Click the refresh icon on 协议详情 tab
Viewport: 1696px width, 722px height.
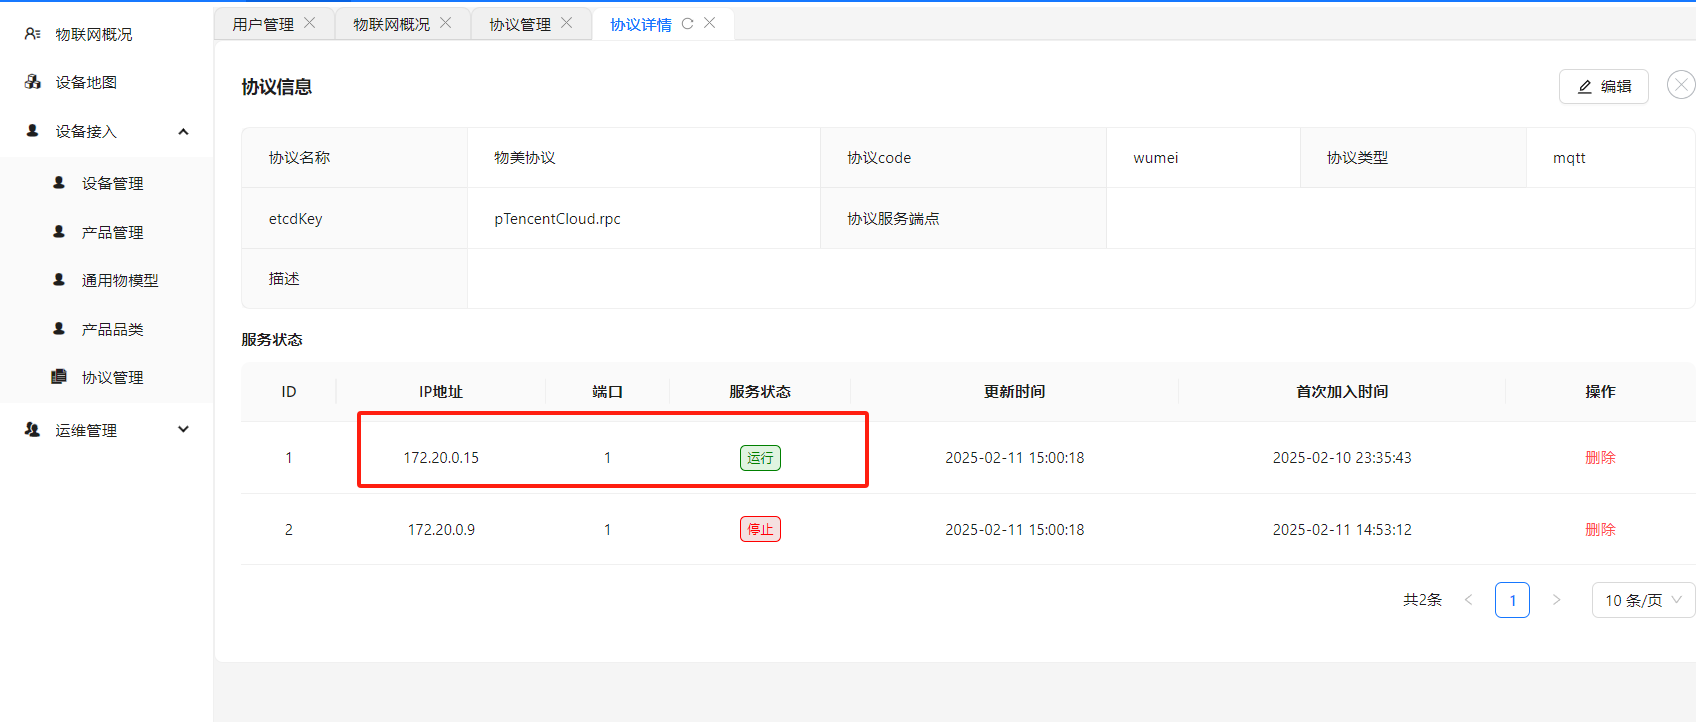[x=687, y=24]
